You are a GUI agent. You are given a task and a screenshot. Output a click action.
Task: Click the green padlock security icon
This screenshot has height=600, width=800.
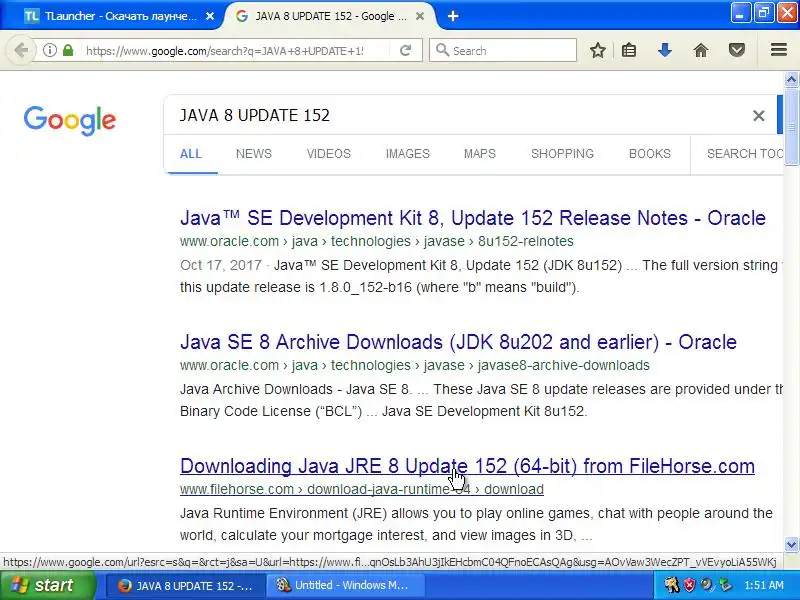(x=68, y=50)
